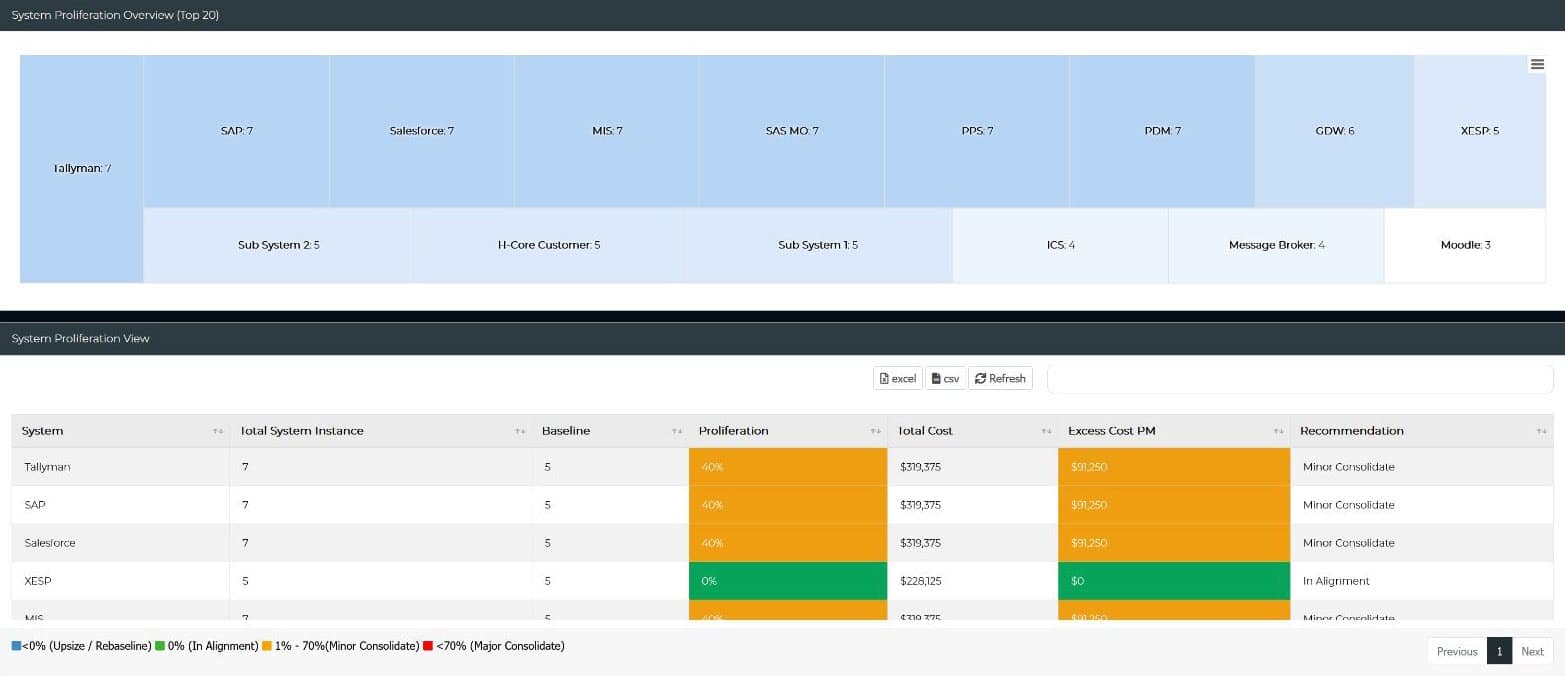Open the treemap chart hamburger menu
Image resolution: width=1565 pixels, height=676 pixels.
[x=1537, y=64]
